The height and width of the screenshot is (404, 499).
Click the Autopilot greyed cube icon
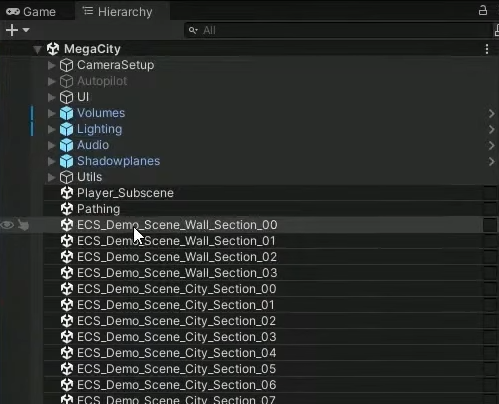click(66, 81)
